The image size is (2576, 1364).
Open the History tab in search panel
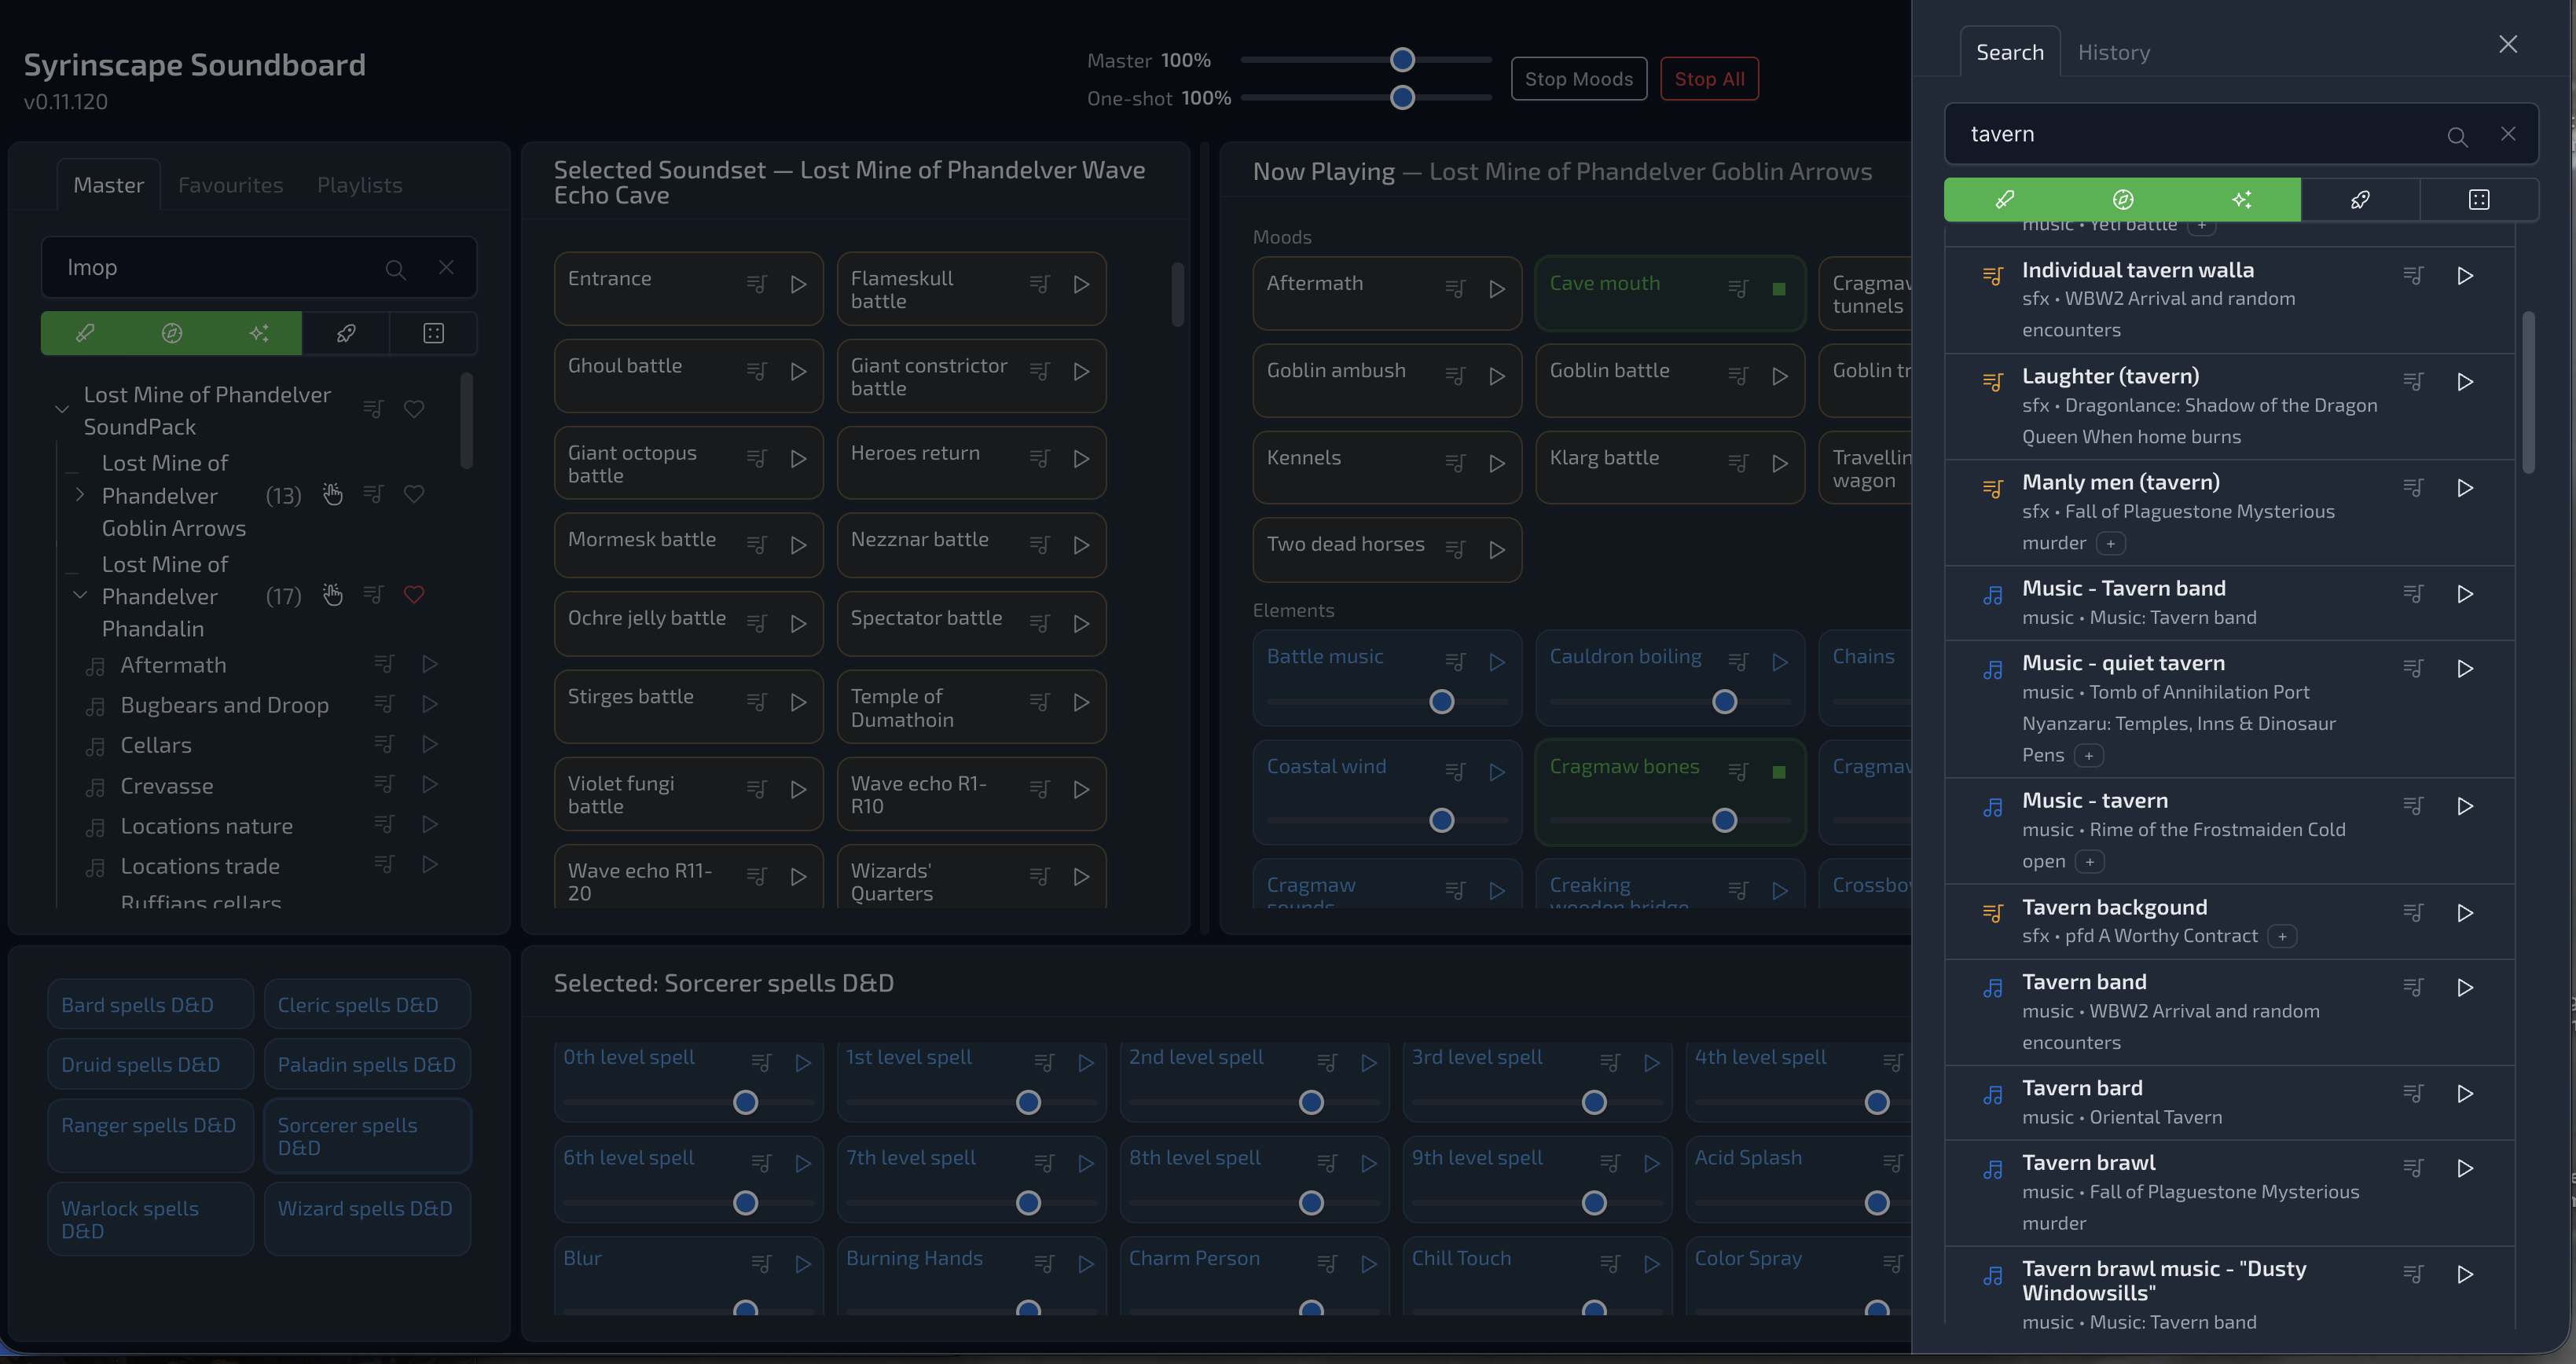(2113, 52)
